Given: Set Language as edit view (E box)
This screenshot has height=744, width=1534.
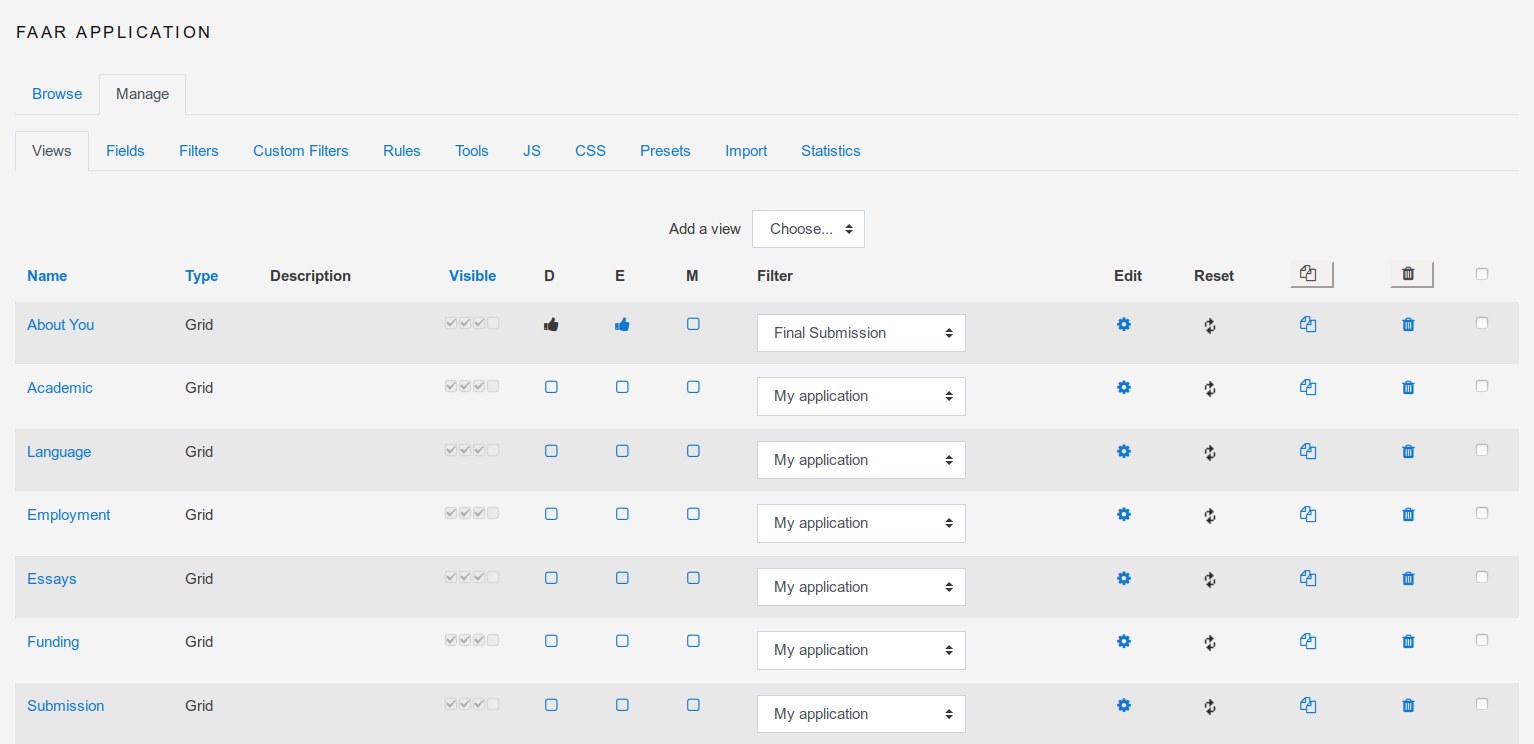Looking at the screenshot, I should [622, 451].
